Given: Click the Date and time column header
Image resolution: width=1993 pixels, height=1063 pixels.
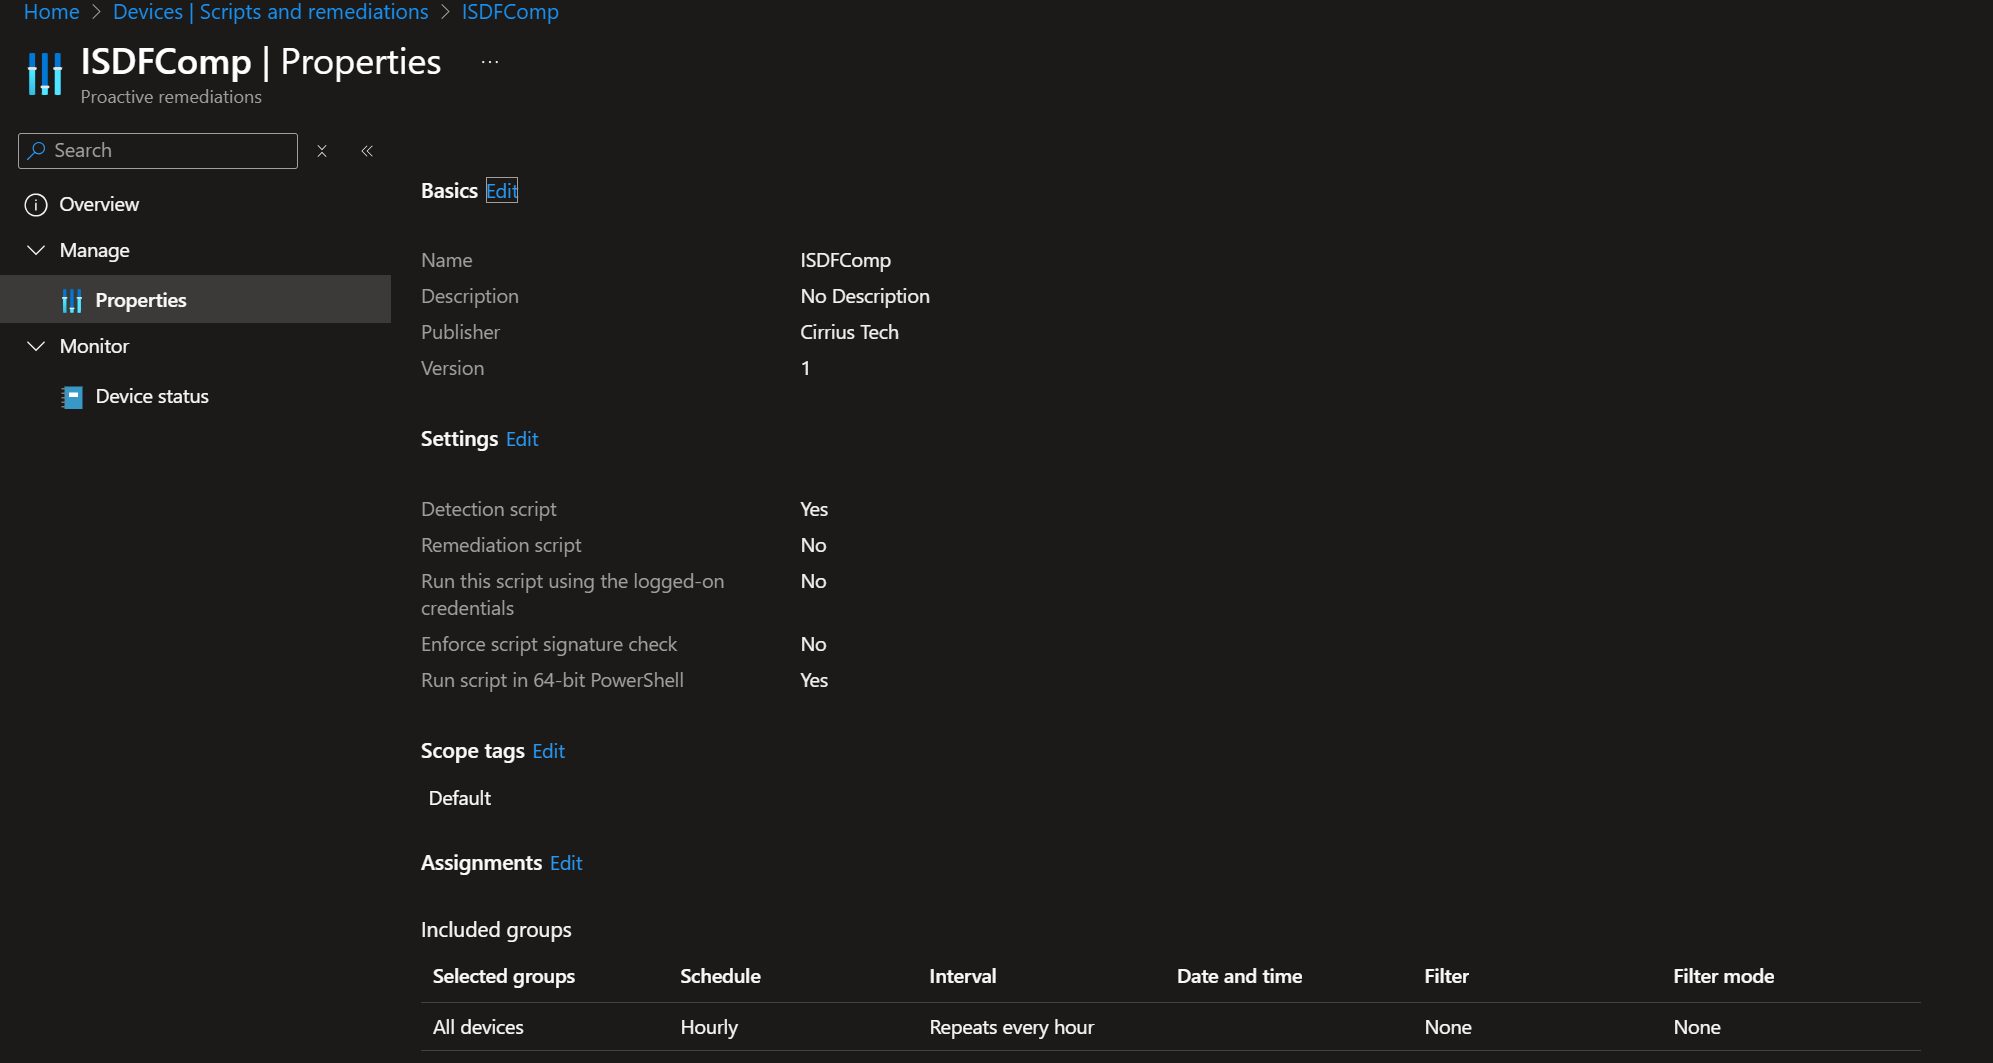Looking at the screenshot, I should (x=1239, y=976).
